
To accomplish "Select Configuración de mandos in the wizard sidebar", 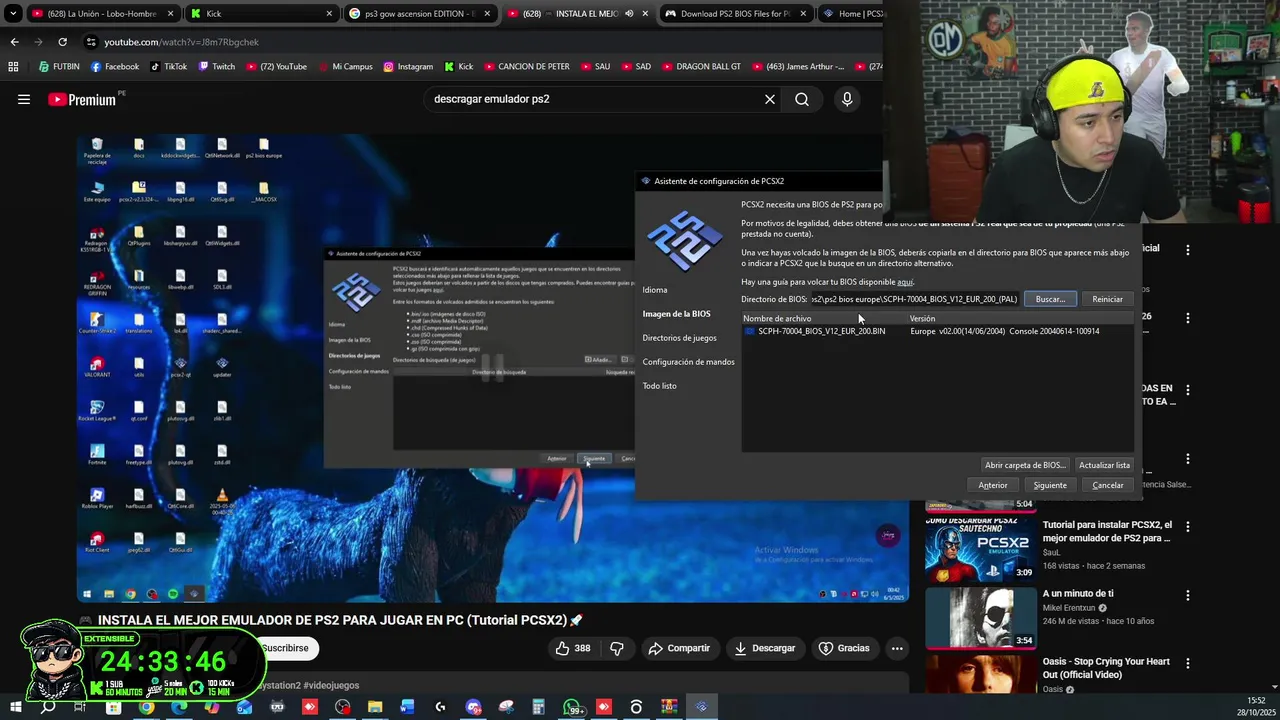I will pyautogui.click(x=689, y=362).
